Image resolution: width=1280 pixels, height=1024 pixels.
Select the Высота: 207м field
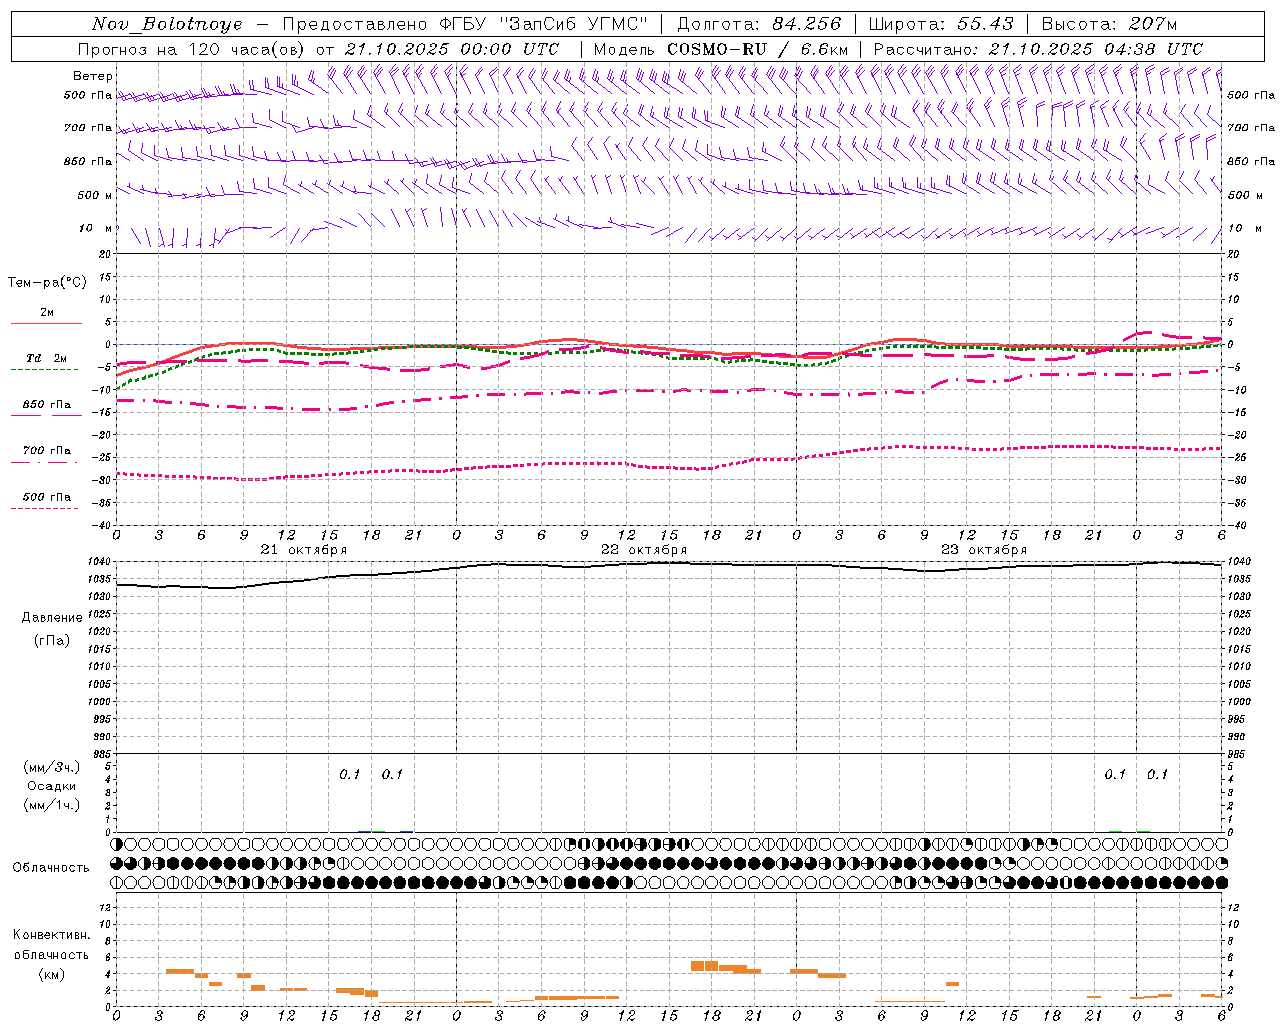click(x=1109, y=24)
